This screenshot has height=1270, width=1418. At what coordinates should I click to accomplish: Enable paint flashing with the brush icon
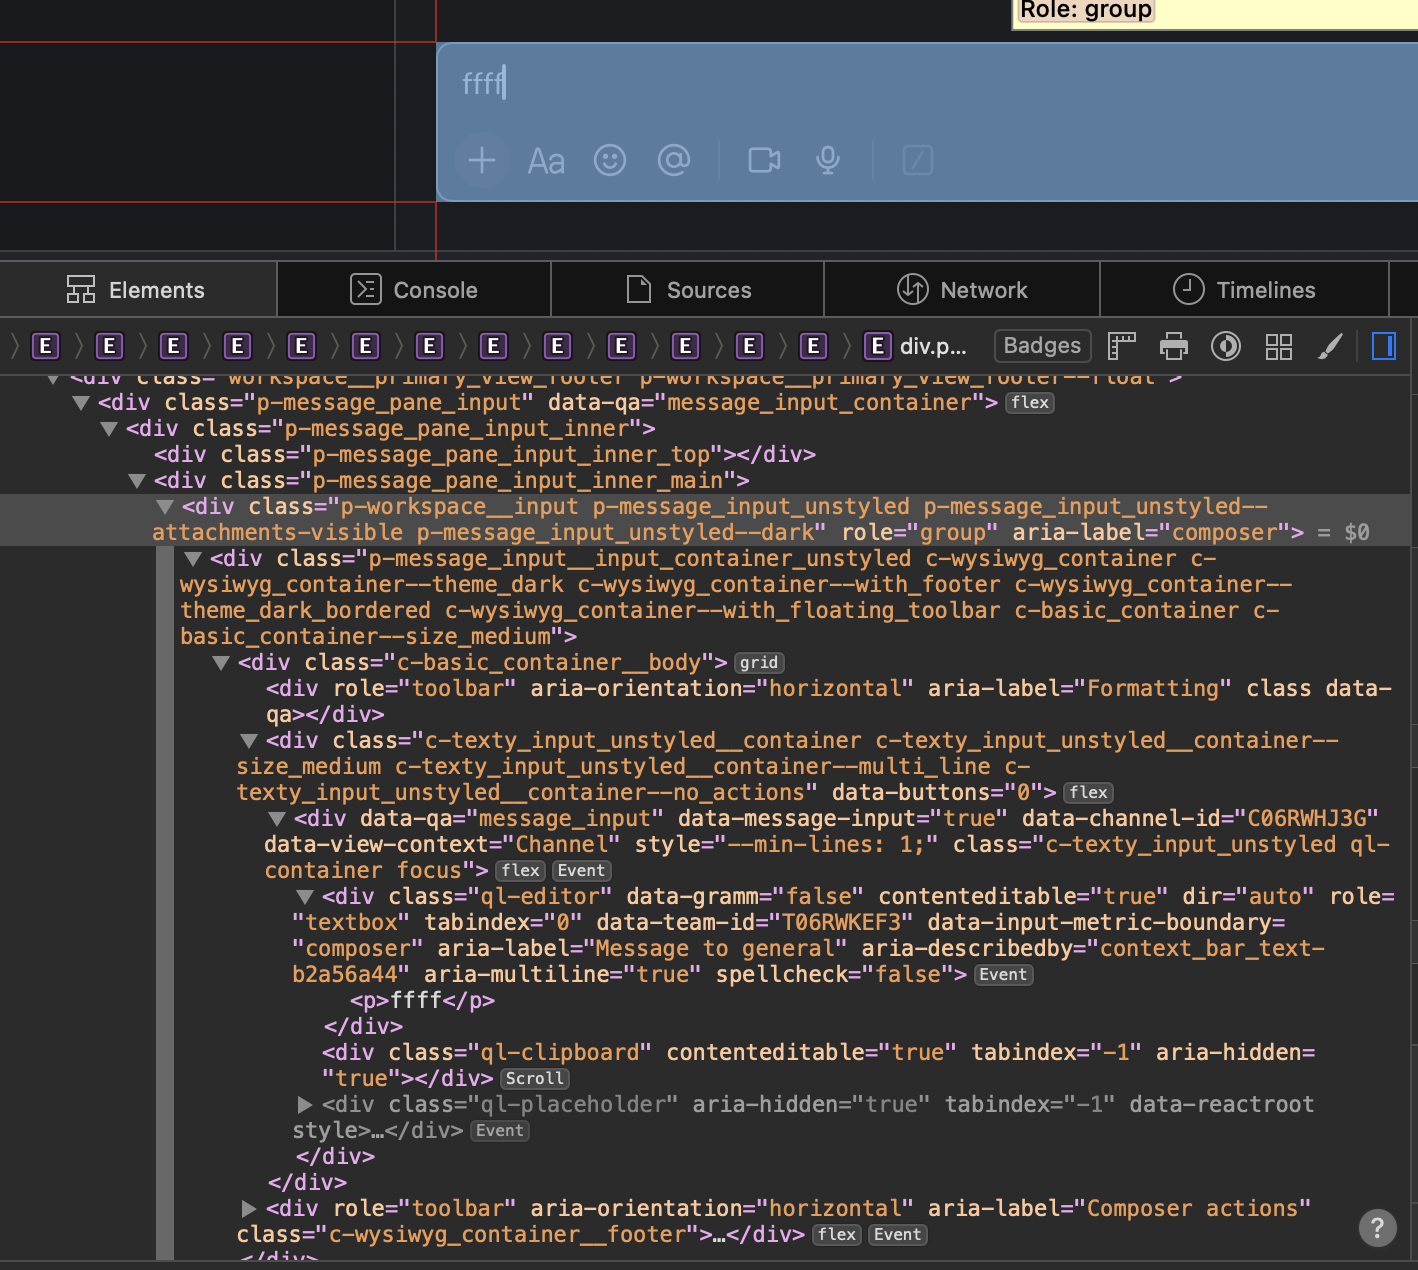tap(1330, 346)
